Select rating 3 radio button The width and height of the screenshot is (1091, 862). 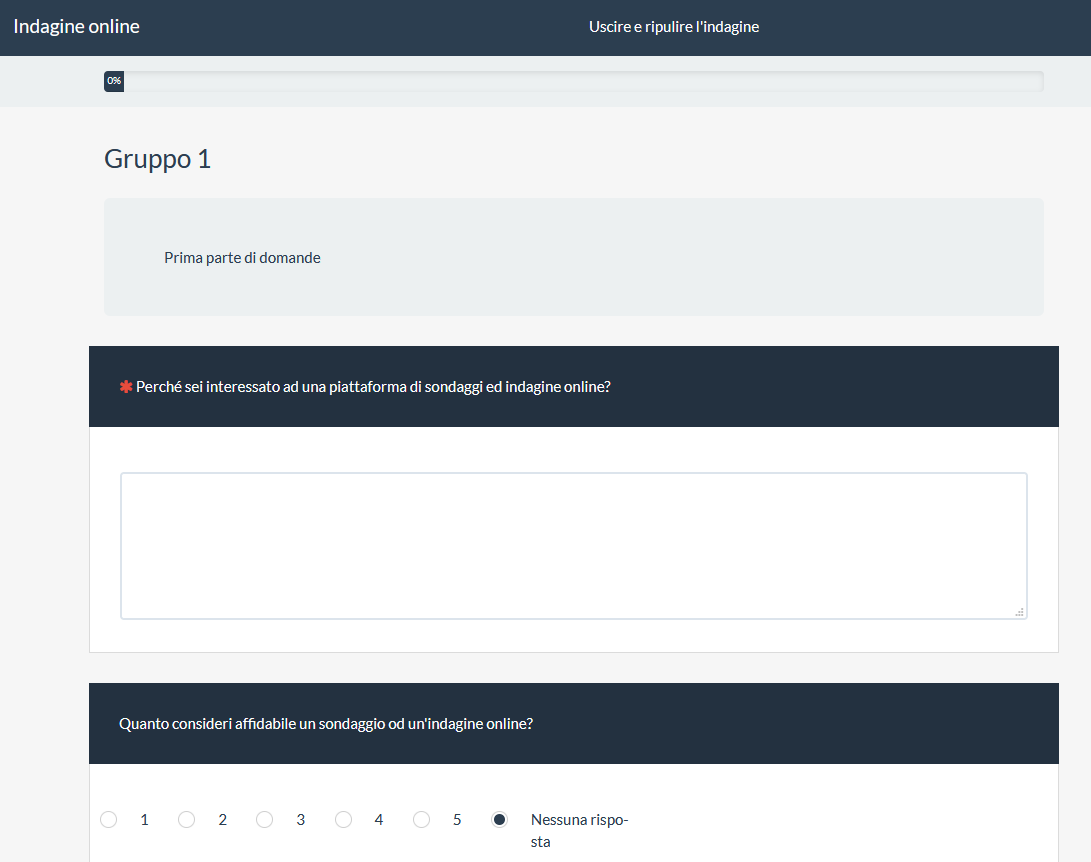(x=264, y=820)
